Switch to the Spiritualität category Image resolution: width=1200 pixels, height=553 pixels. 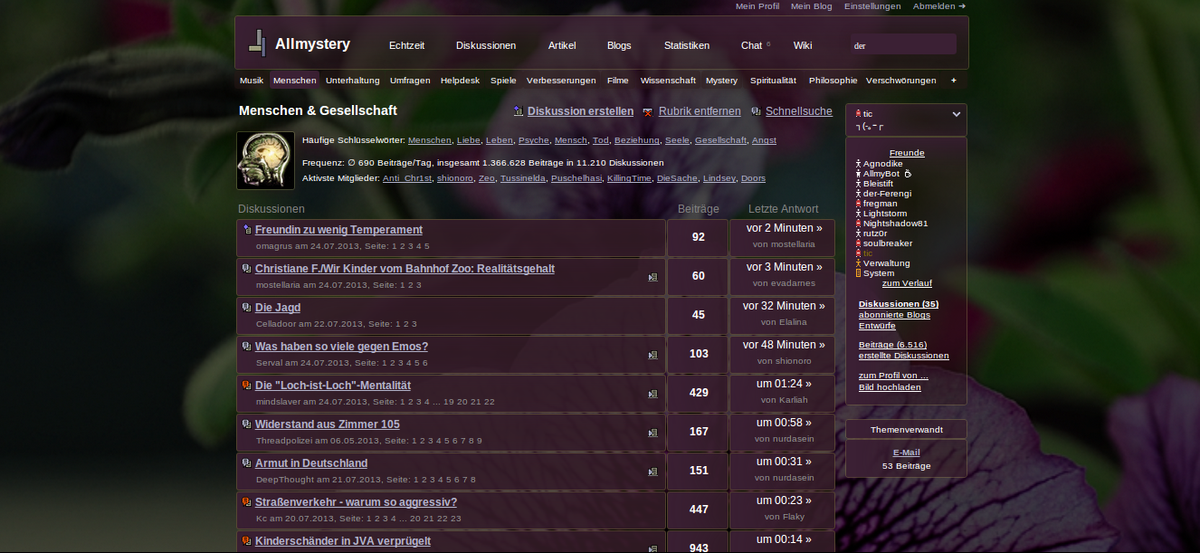[773, 80]
